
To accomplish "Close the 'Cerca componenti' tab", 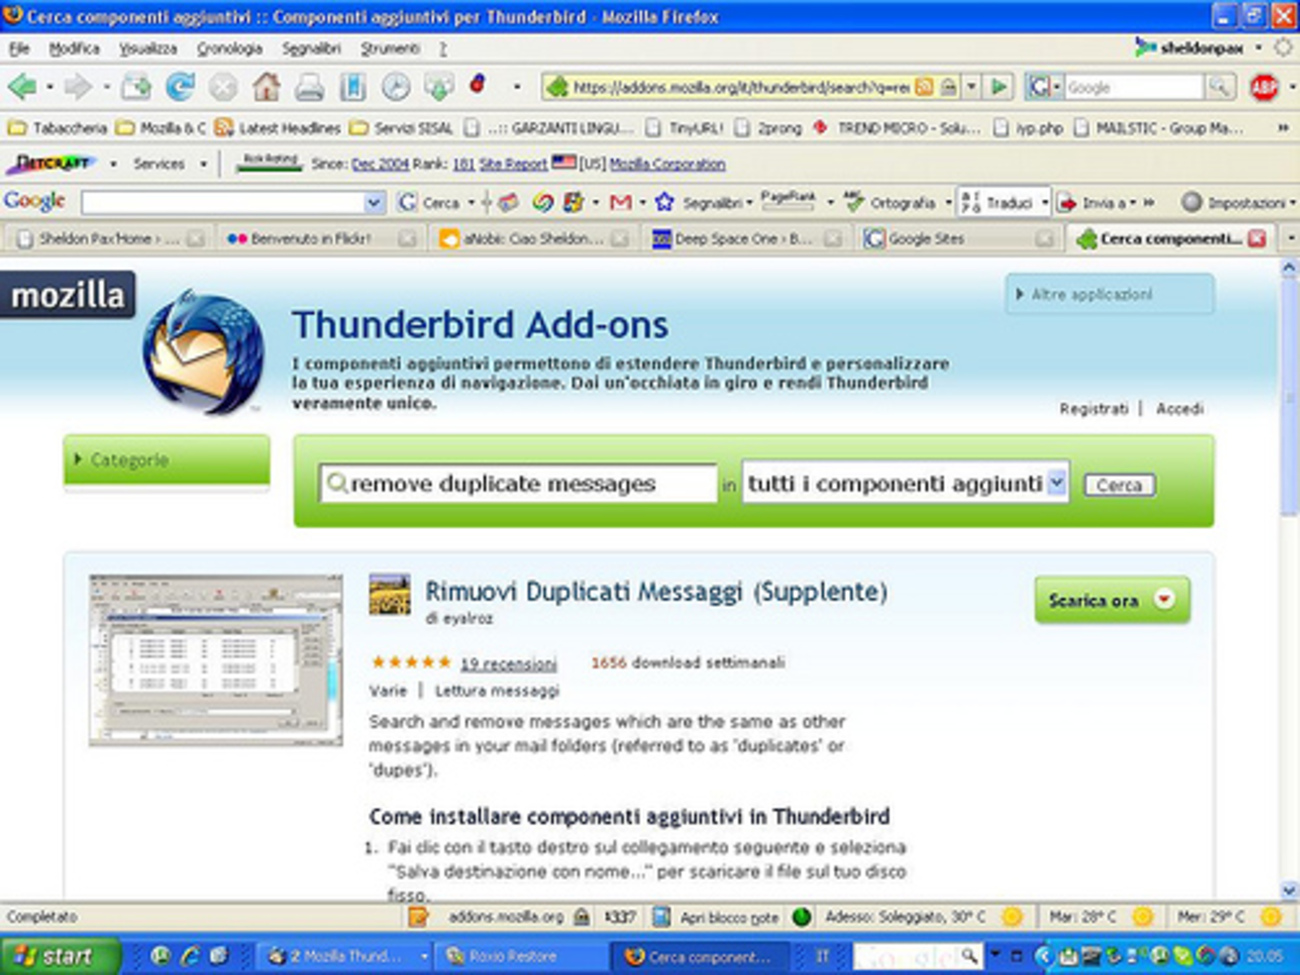I will [1257, 238].
